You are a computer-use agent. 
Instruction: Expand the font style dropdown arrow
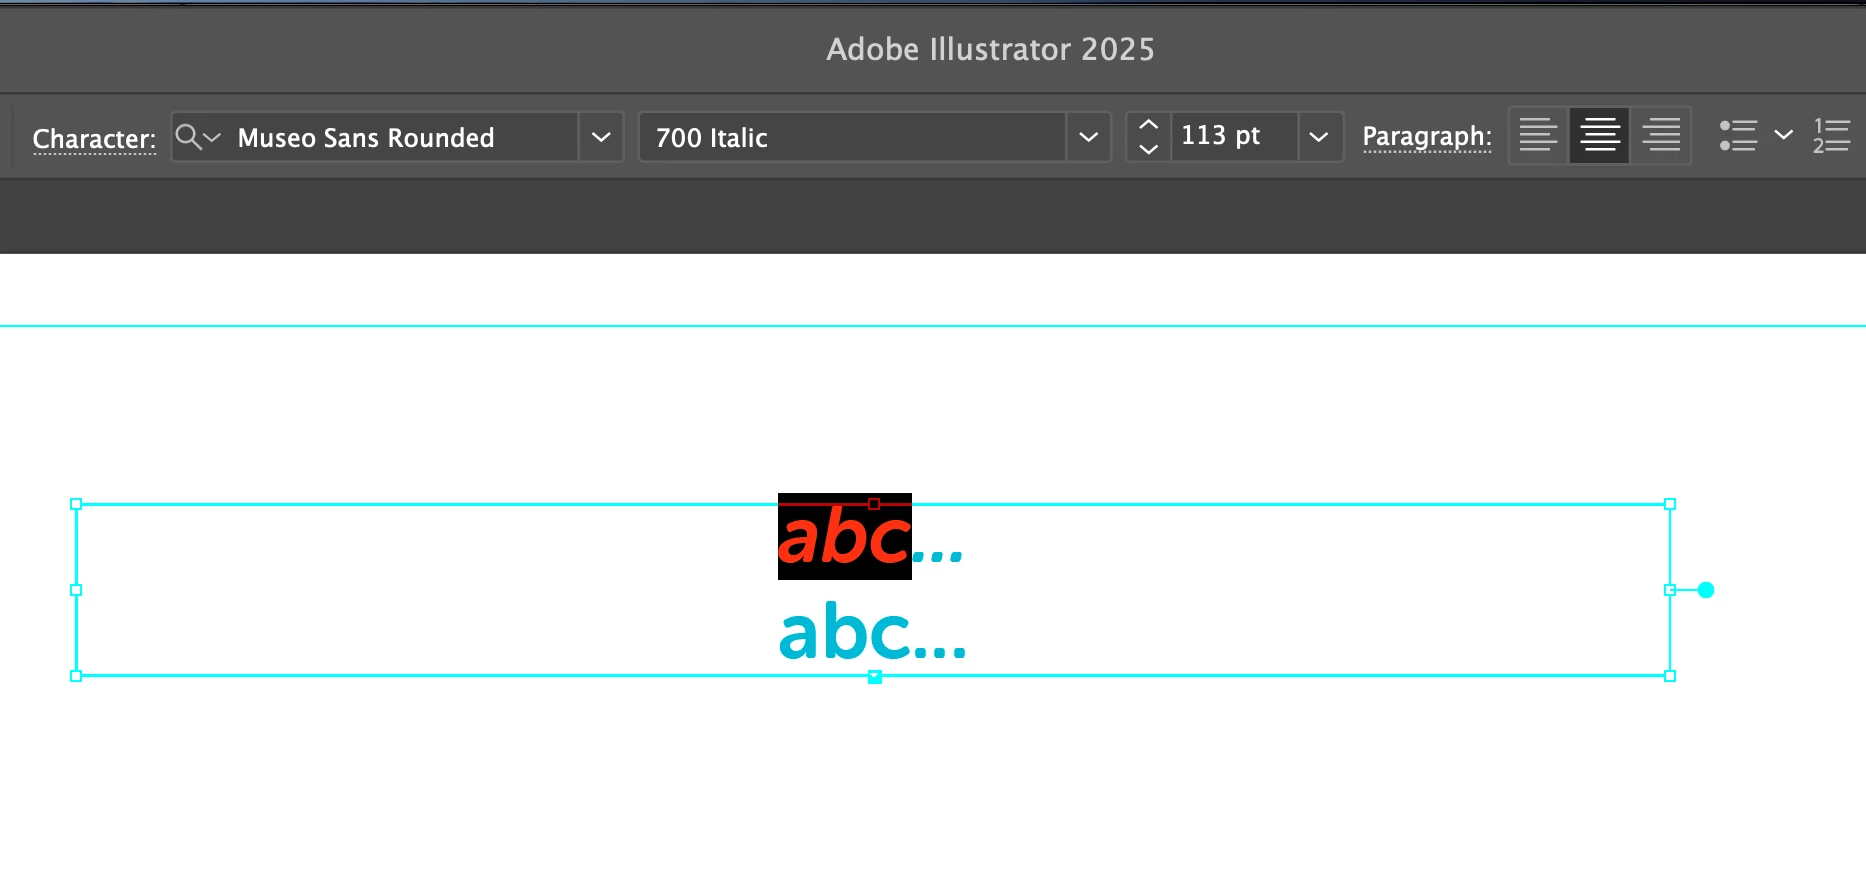(1089, 137)
